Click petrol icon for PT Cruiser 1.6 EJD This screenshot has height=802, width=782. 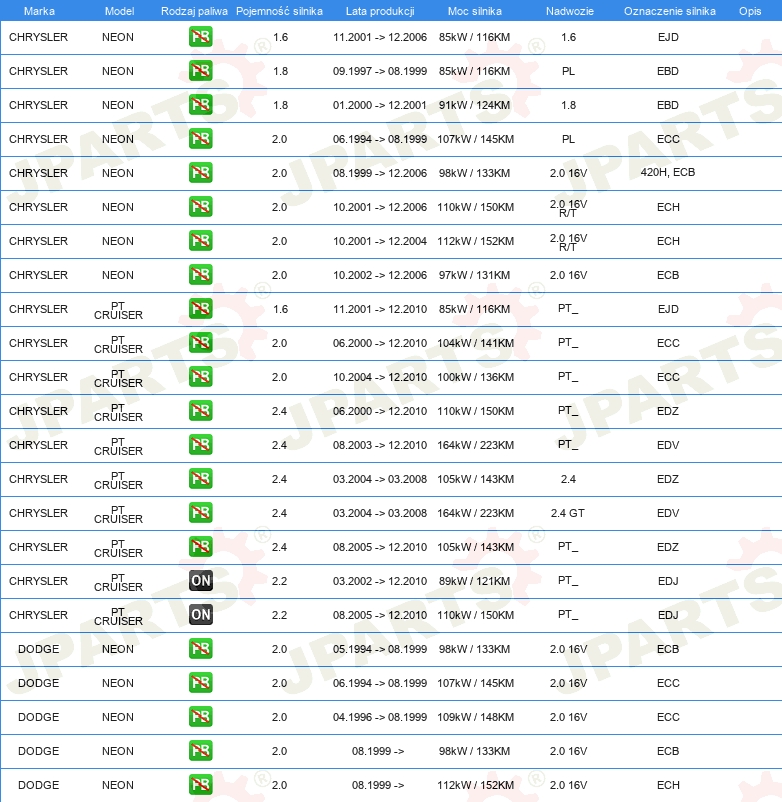pyautogui.click(x=200, y=309)
